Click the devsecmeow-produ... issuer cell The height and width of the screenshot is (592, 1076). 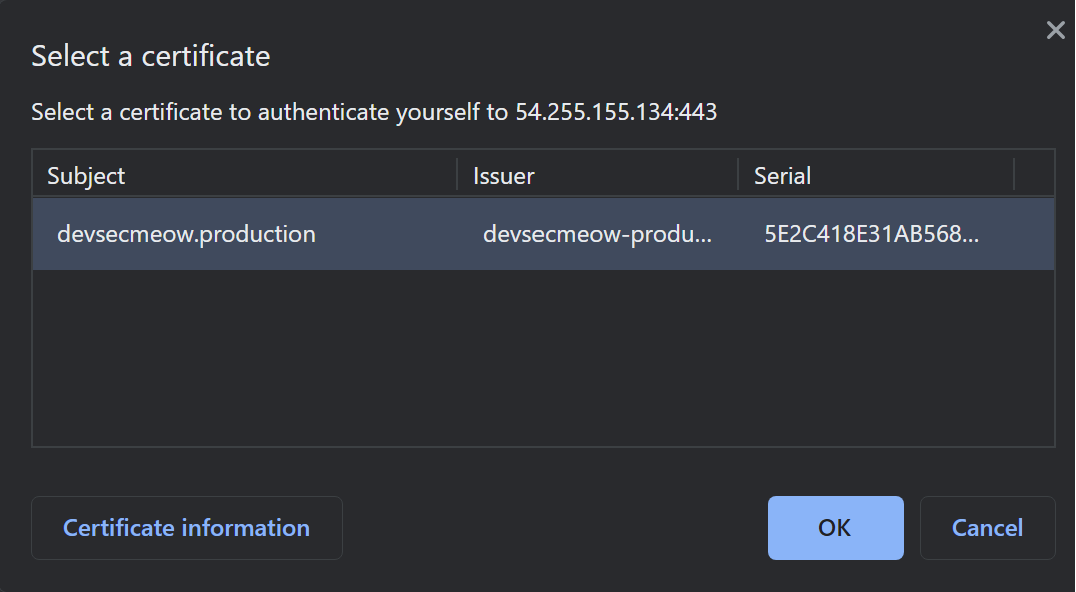597,234
